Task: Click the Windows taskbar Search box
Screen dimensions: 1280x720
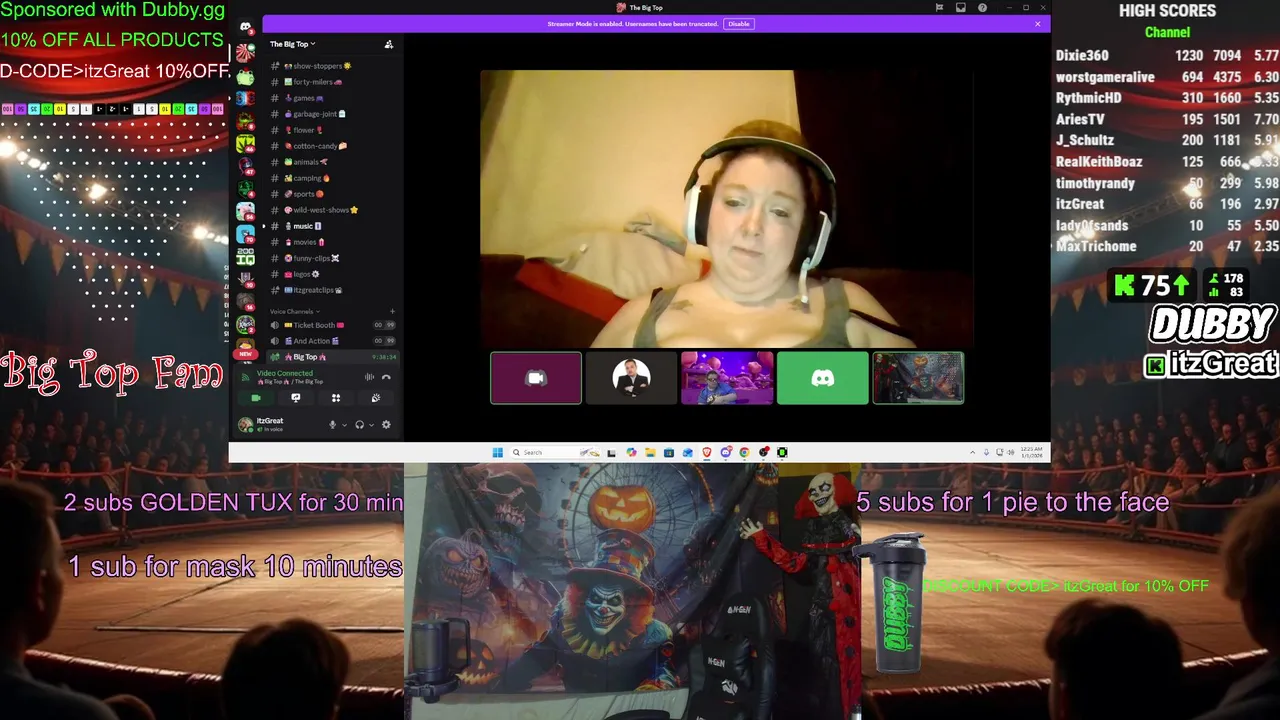Action: click(x=555, y=452)
